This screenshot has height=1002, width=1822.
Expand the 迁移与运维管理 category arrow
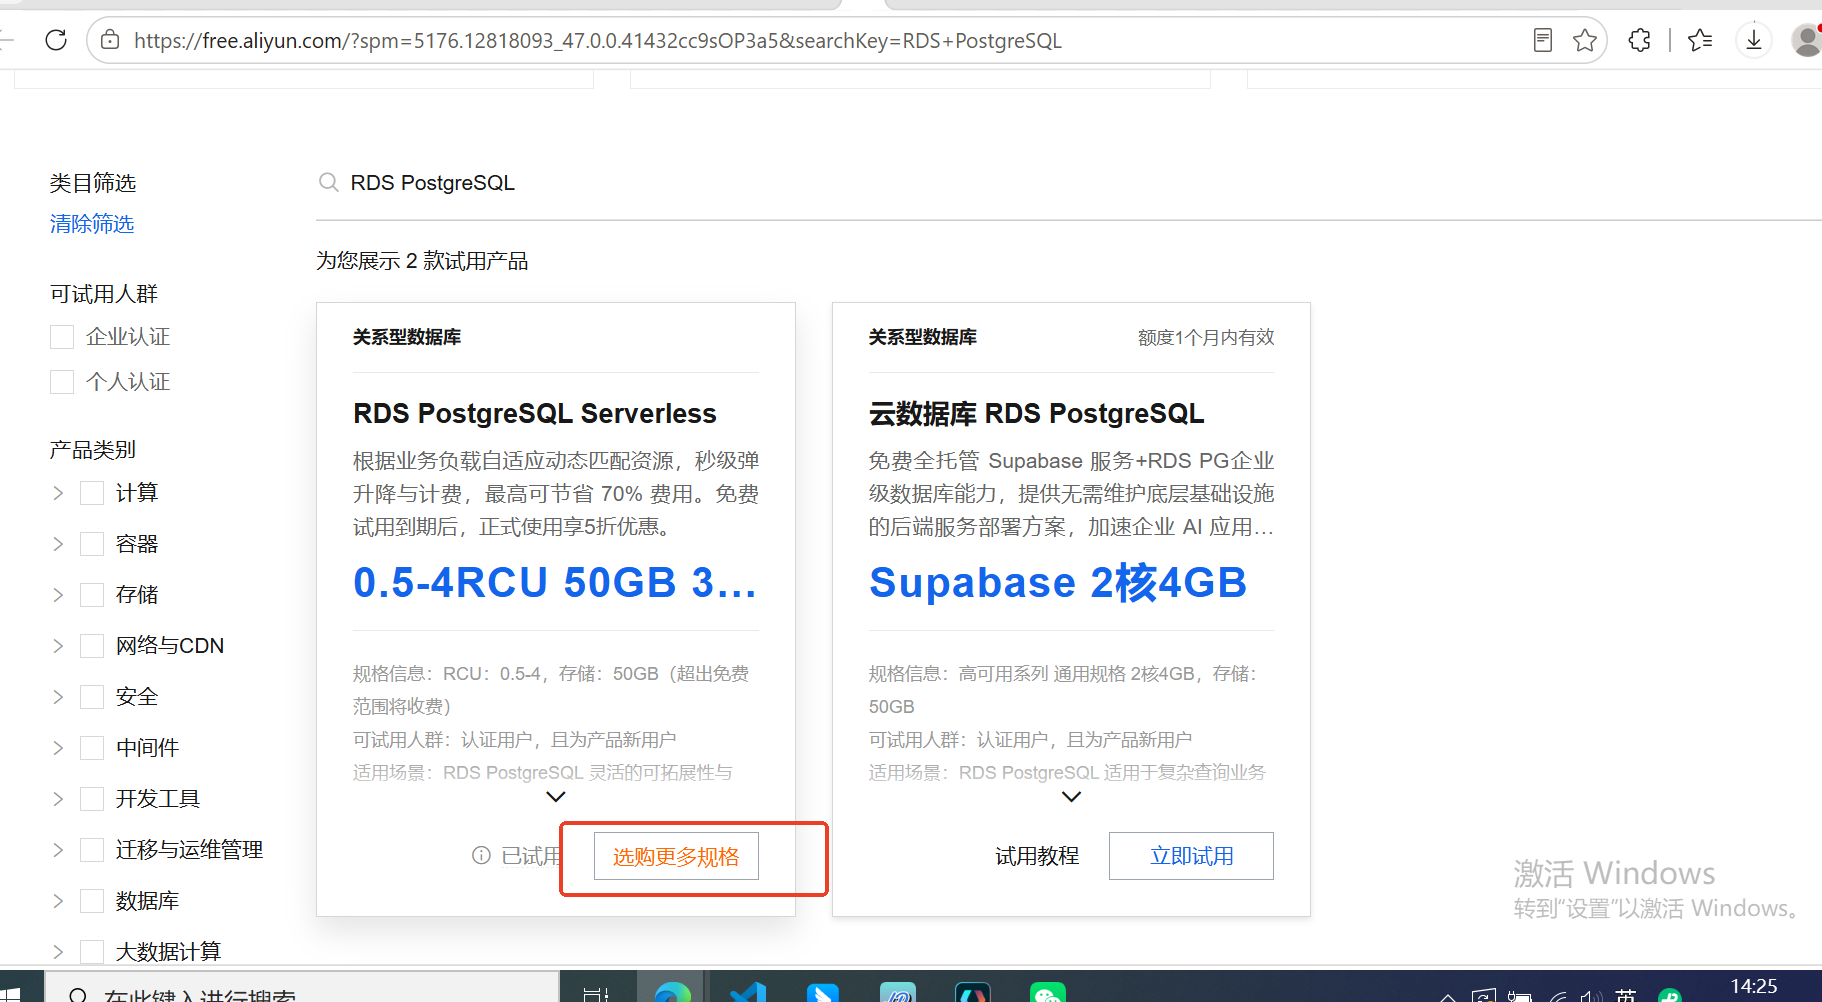(x=58, y=850)
